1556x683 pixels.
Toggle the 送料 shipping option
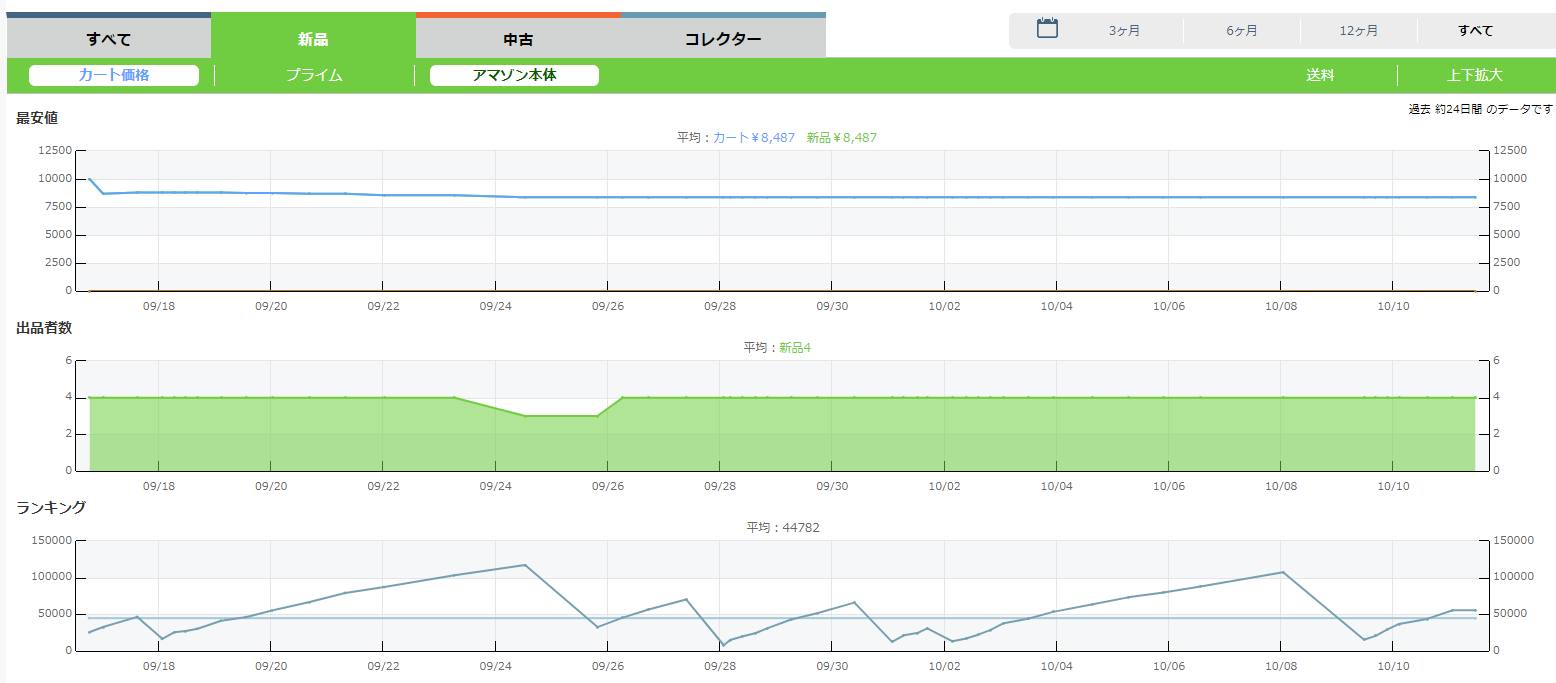[x=1320, y=75]
